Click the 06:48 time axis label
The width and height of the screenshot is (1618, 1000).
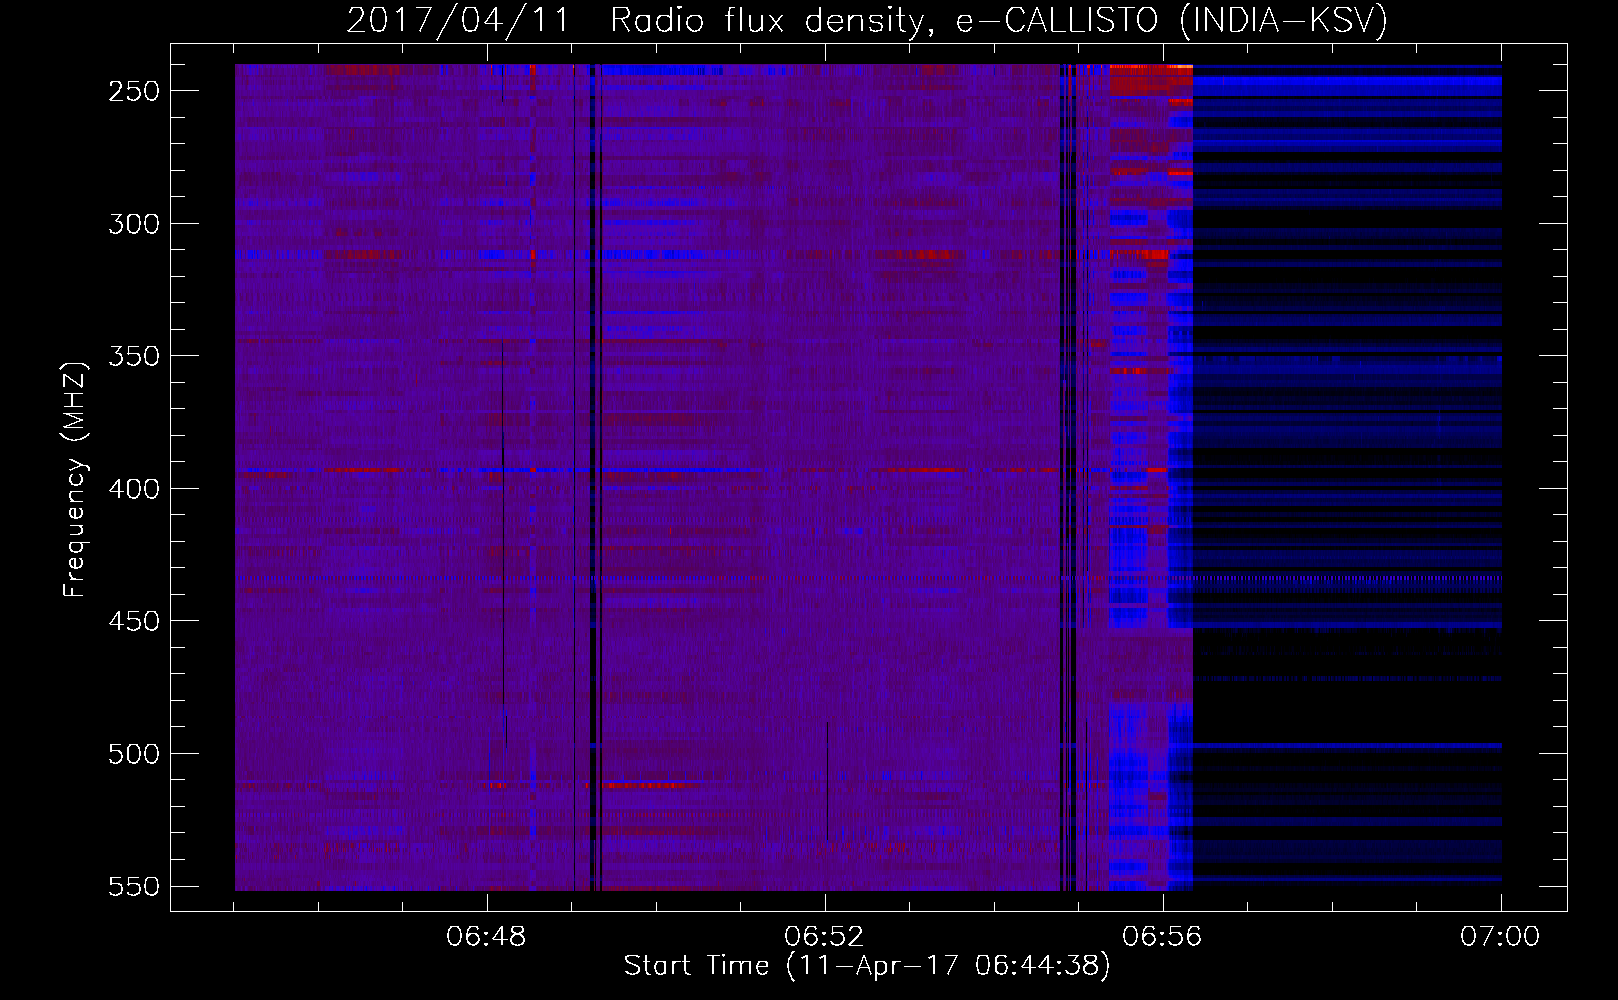coord(487,937)
